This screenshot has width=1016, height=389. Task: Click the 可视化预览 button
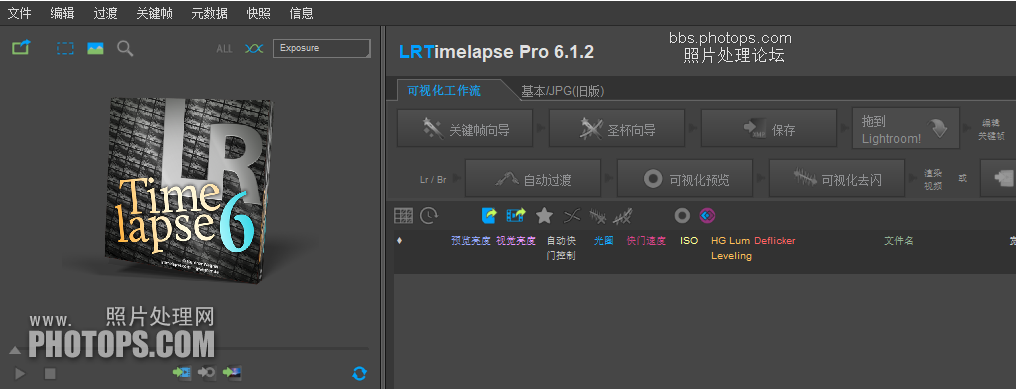coord(685,178)
